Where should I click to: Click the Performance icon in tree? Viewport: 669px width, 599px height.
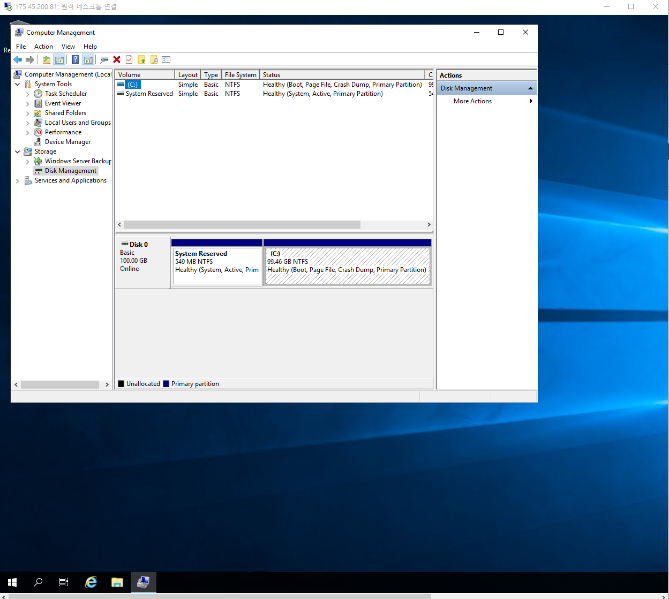pos(38,132)
